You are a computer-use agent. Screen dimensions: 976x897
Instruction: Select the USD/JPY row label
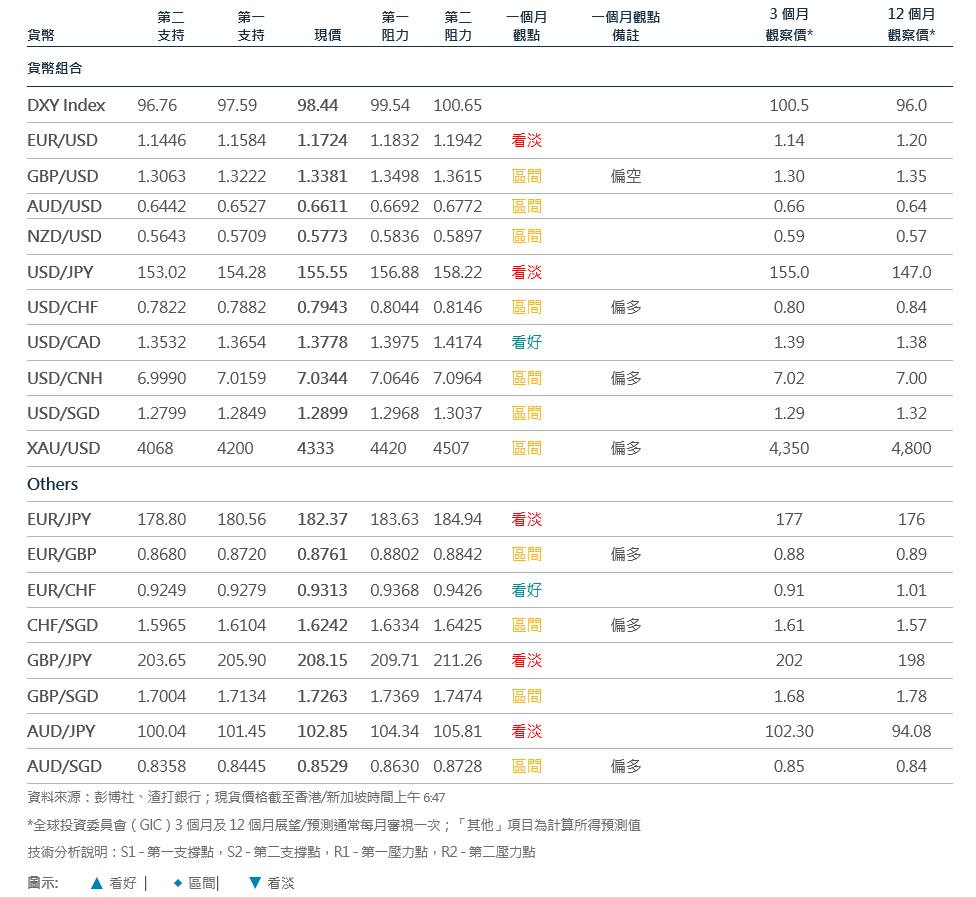point(62,272)
